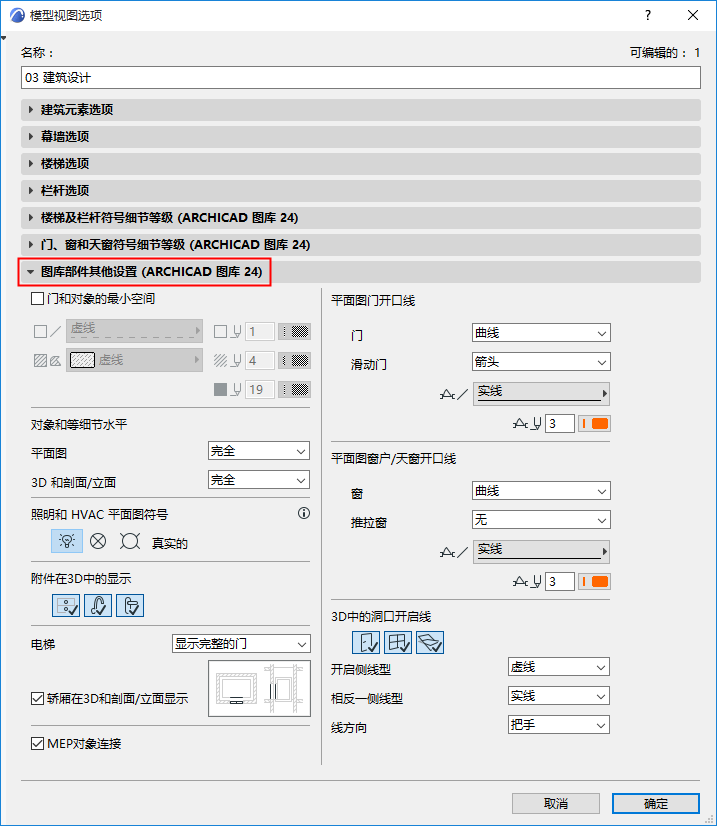Open the 滑动门 dropdown showing 箭头
Screen dimensions: 717x826
coord(541,362)
